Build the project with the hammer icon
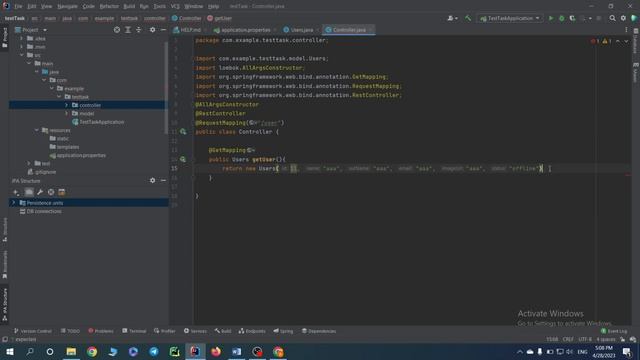The height and width of the screenshot is (360, 640). point(468,18)
